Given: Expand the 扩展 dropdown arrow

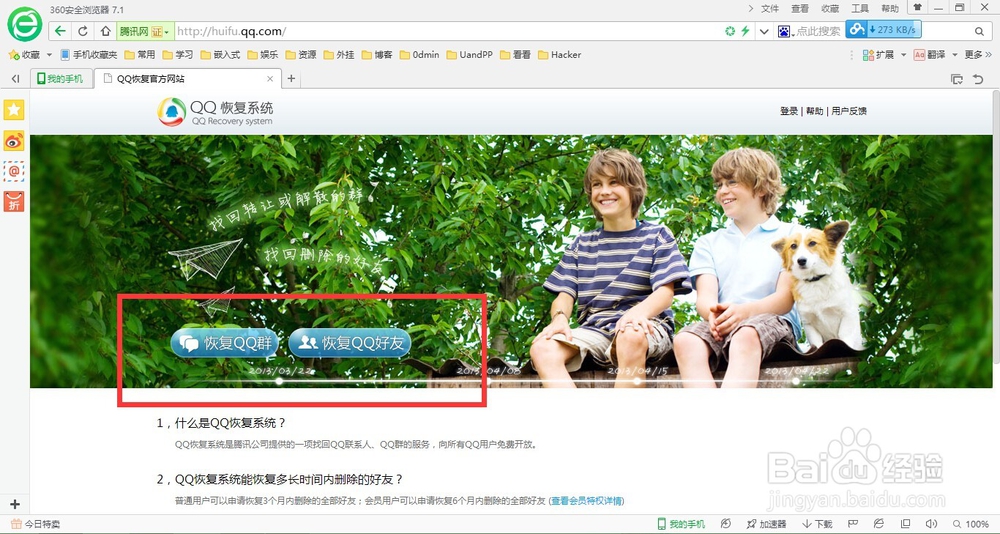Looking at the screenshot, I should tap(903, 55).
